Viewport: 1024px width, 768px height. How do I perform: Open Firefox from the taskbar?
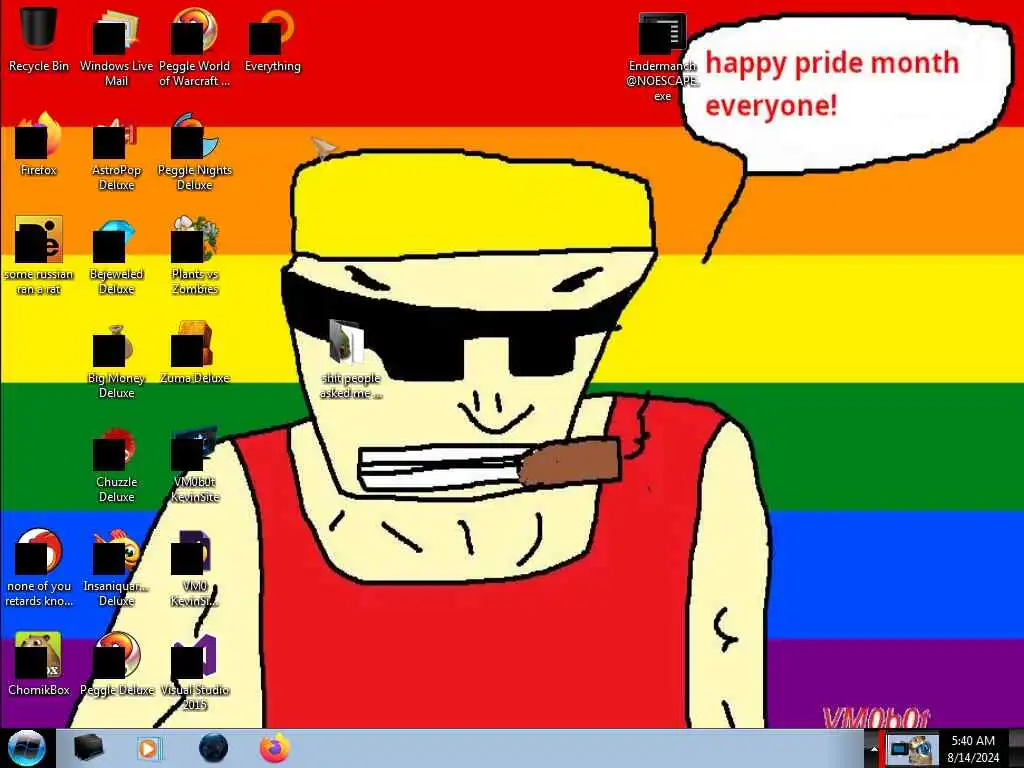pos(275,748)
